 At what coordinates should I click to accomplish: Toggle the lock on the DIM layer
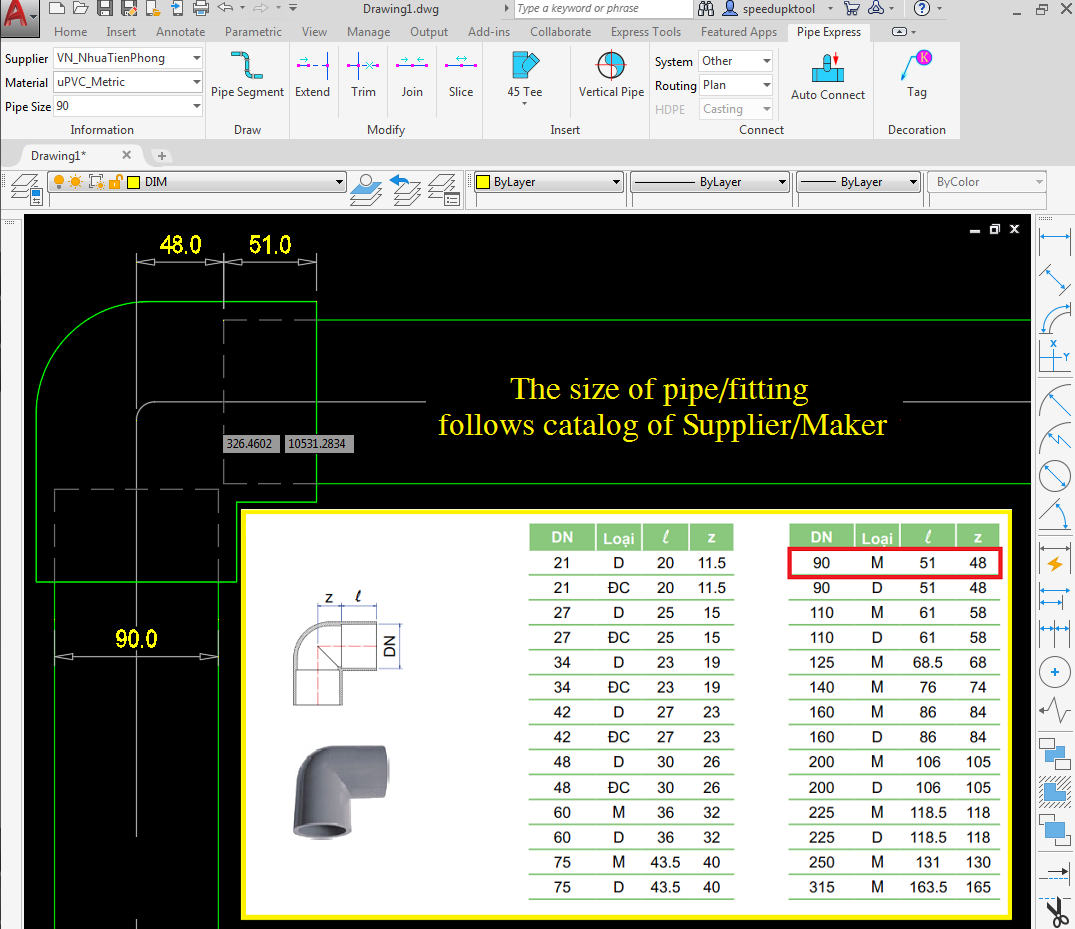(115, 182)
